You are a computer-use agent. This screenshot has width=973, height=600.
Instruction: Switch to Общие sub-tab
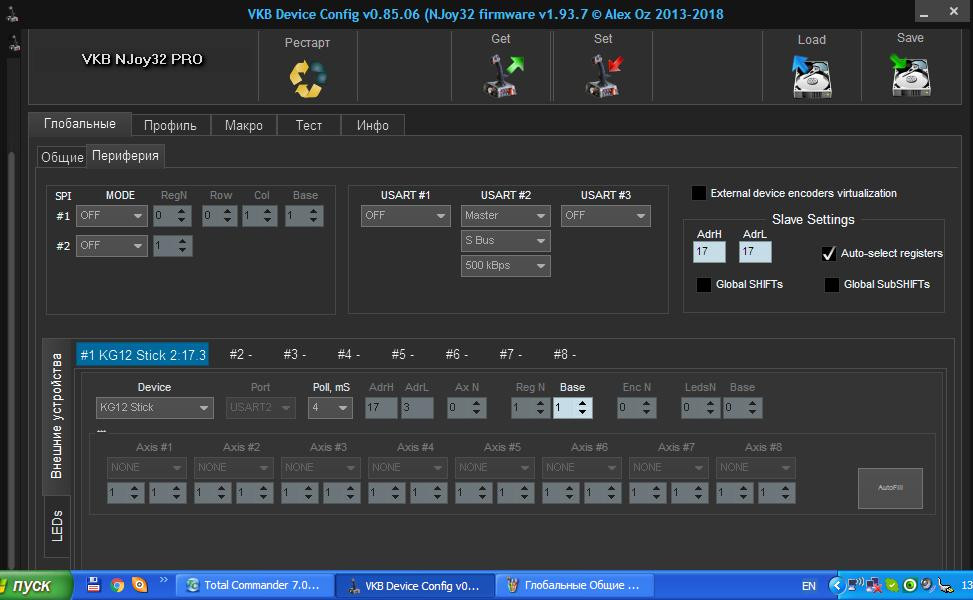(x=62, y=157)
